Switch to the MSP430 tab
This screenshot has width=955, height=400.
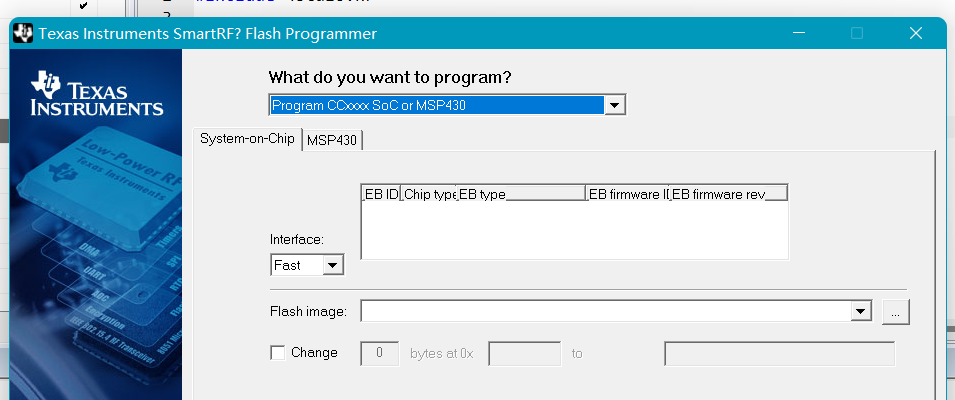point(332,141)
